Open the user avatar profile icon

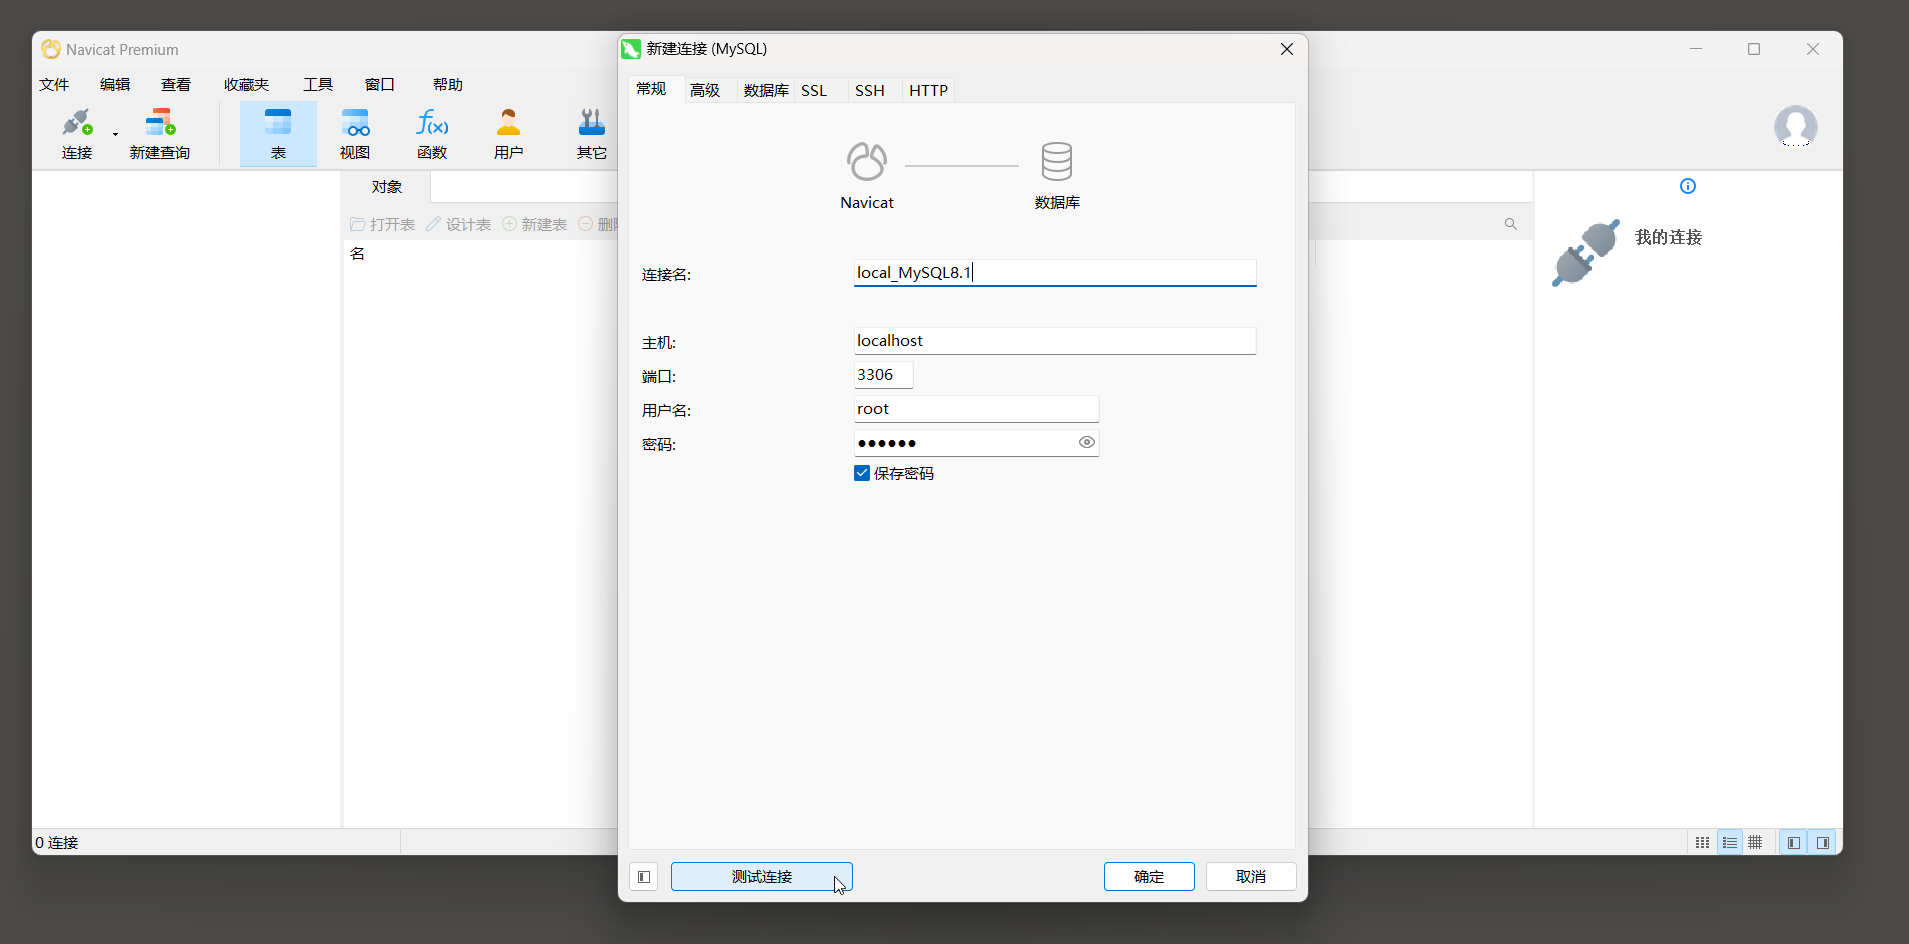point(1796,127)
